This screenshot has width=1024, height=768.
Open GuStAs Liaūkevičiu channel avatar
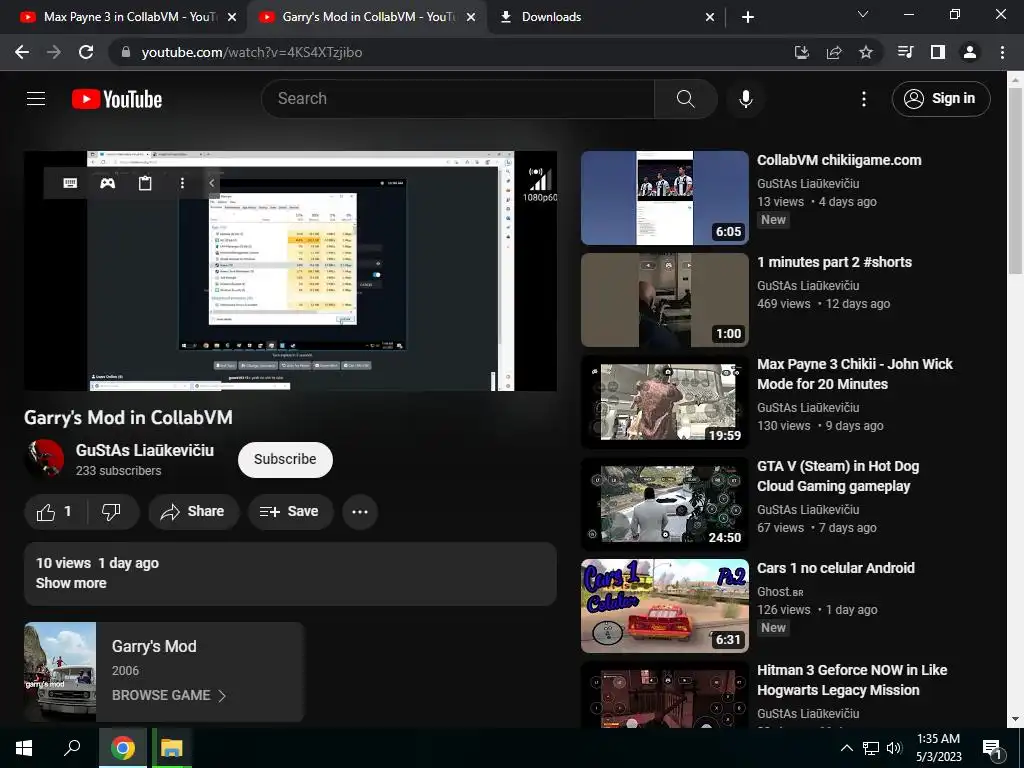[x=44, y=458]
